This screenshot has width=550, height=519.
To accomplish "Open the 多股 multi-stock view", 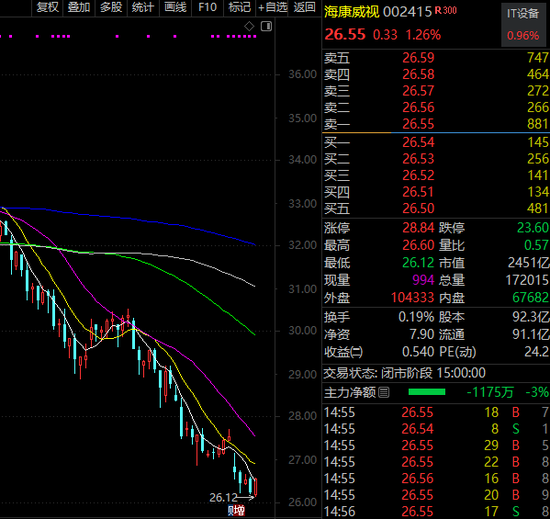I will point(111,7).
